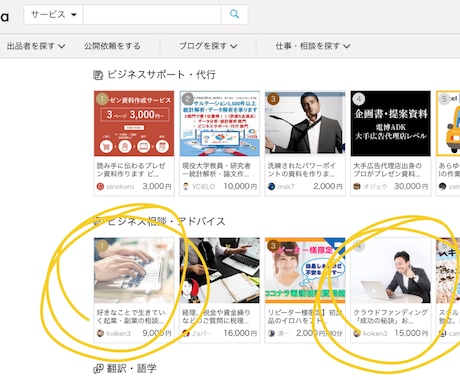The image size is (460, 380).
Task: Click オジュウ seller avatar icon
Action: click(357, 187)
